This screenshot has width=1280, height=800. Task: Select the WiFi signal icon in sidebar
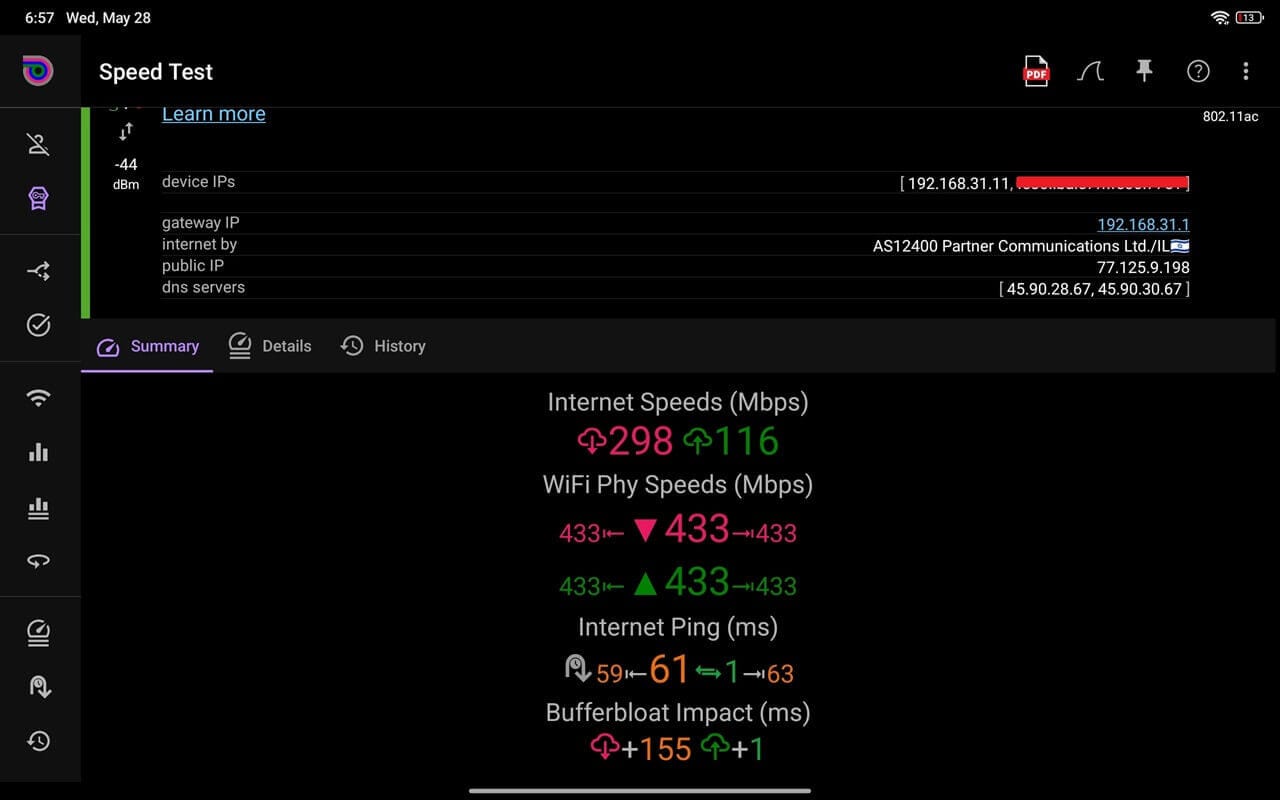[39, 398]
